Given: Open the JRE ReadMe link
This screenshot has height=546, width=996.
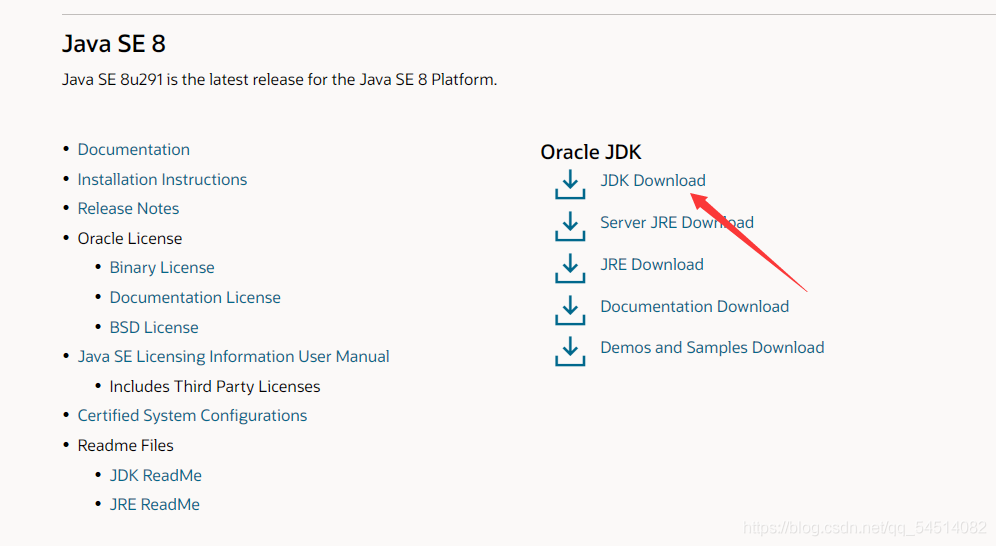Looking at the screenshot, I should 154,504.
